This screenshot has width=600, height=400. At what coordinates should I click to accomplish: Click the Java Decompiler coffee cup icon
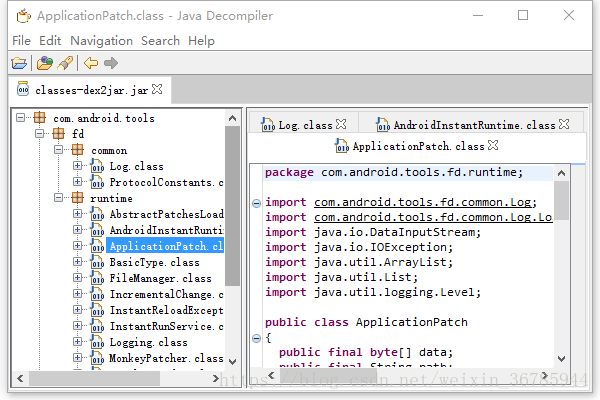[23, 16]
